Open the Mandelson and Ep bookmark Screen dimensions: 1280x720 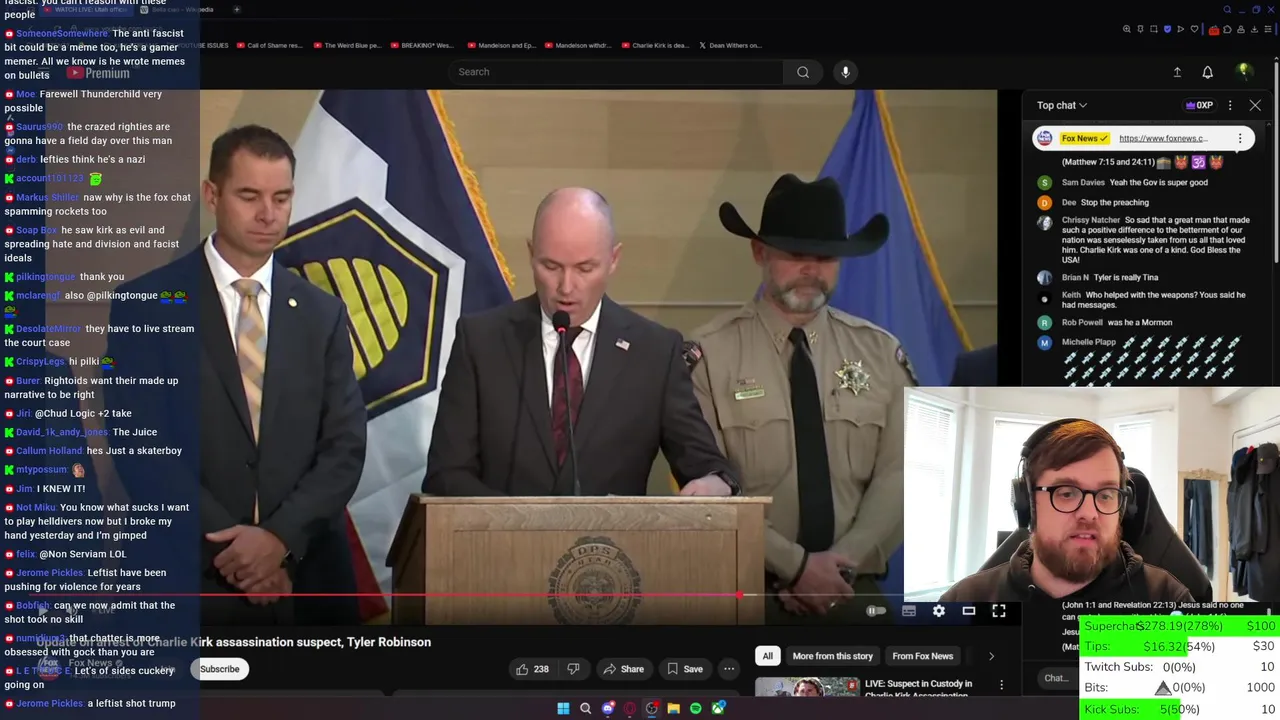tap(504, 45)
